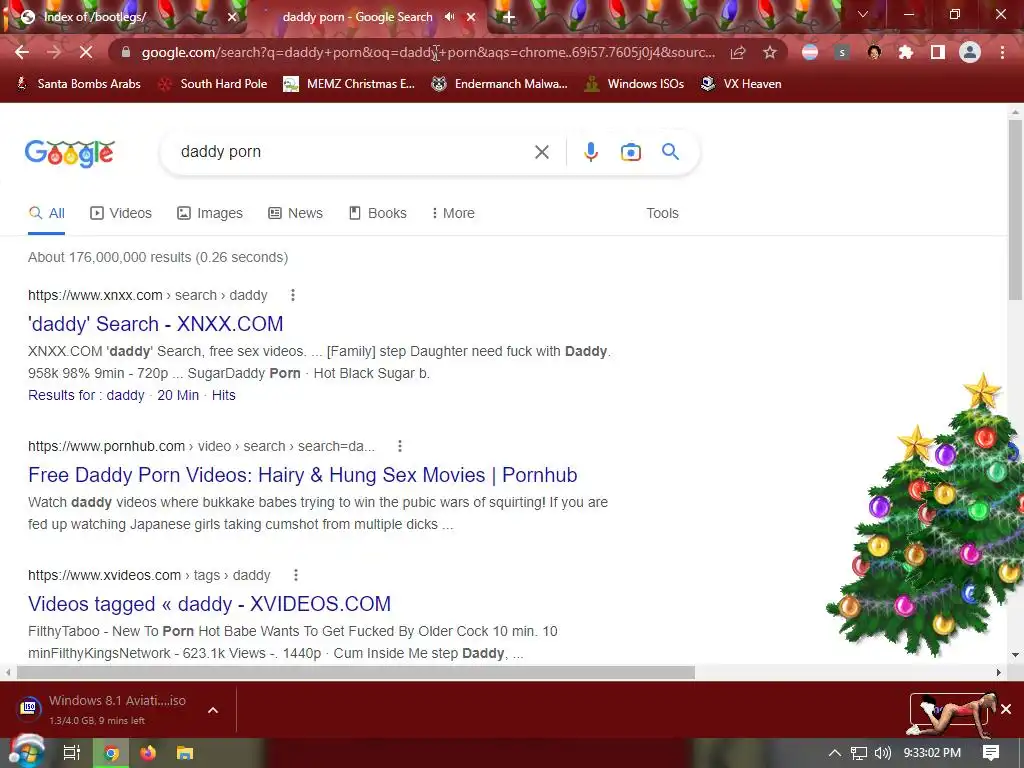Screen dimensions: 1024x768
Task: Open Task View on the taskbar
Action: point(71,753)
